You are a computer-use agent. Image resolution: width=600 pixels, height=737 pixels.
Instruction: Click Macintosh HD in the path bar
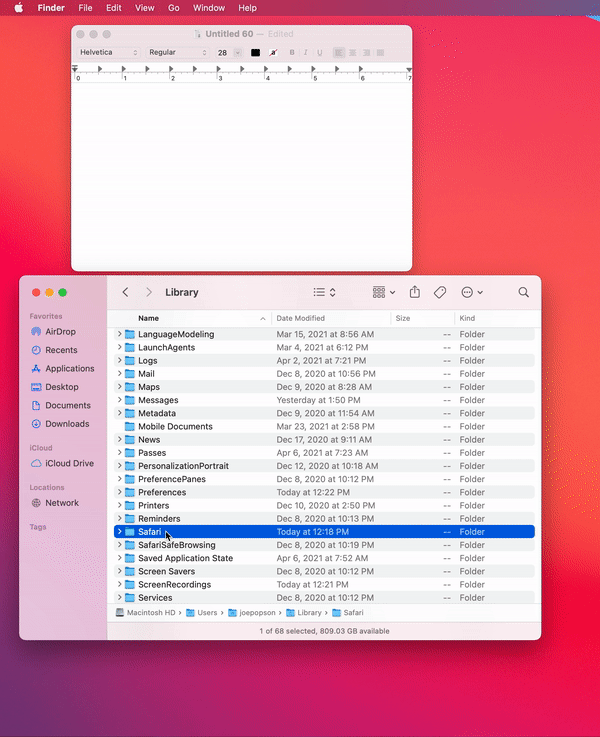click(x=146, y=612)
